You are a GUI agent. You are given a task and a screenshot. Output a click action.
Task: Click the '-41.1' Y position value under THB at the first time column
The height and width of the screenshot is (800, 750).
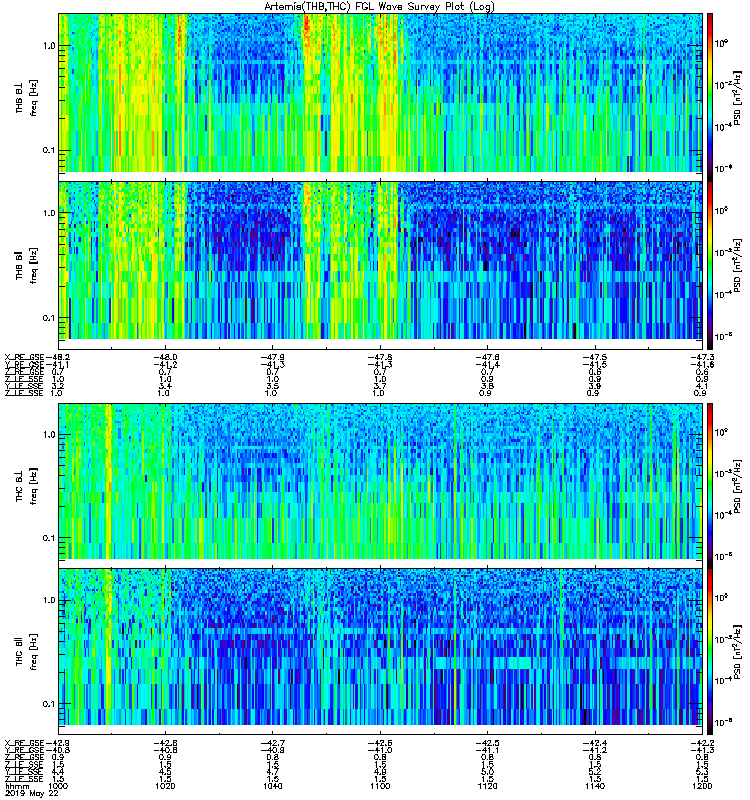point(58,365)
